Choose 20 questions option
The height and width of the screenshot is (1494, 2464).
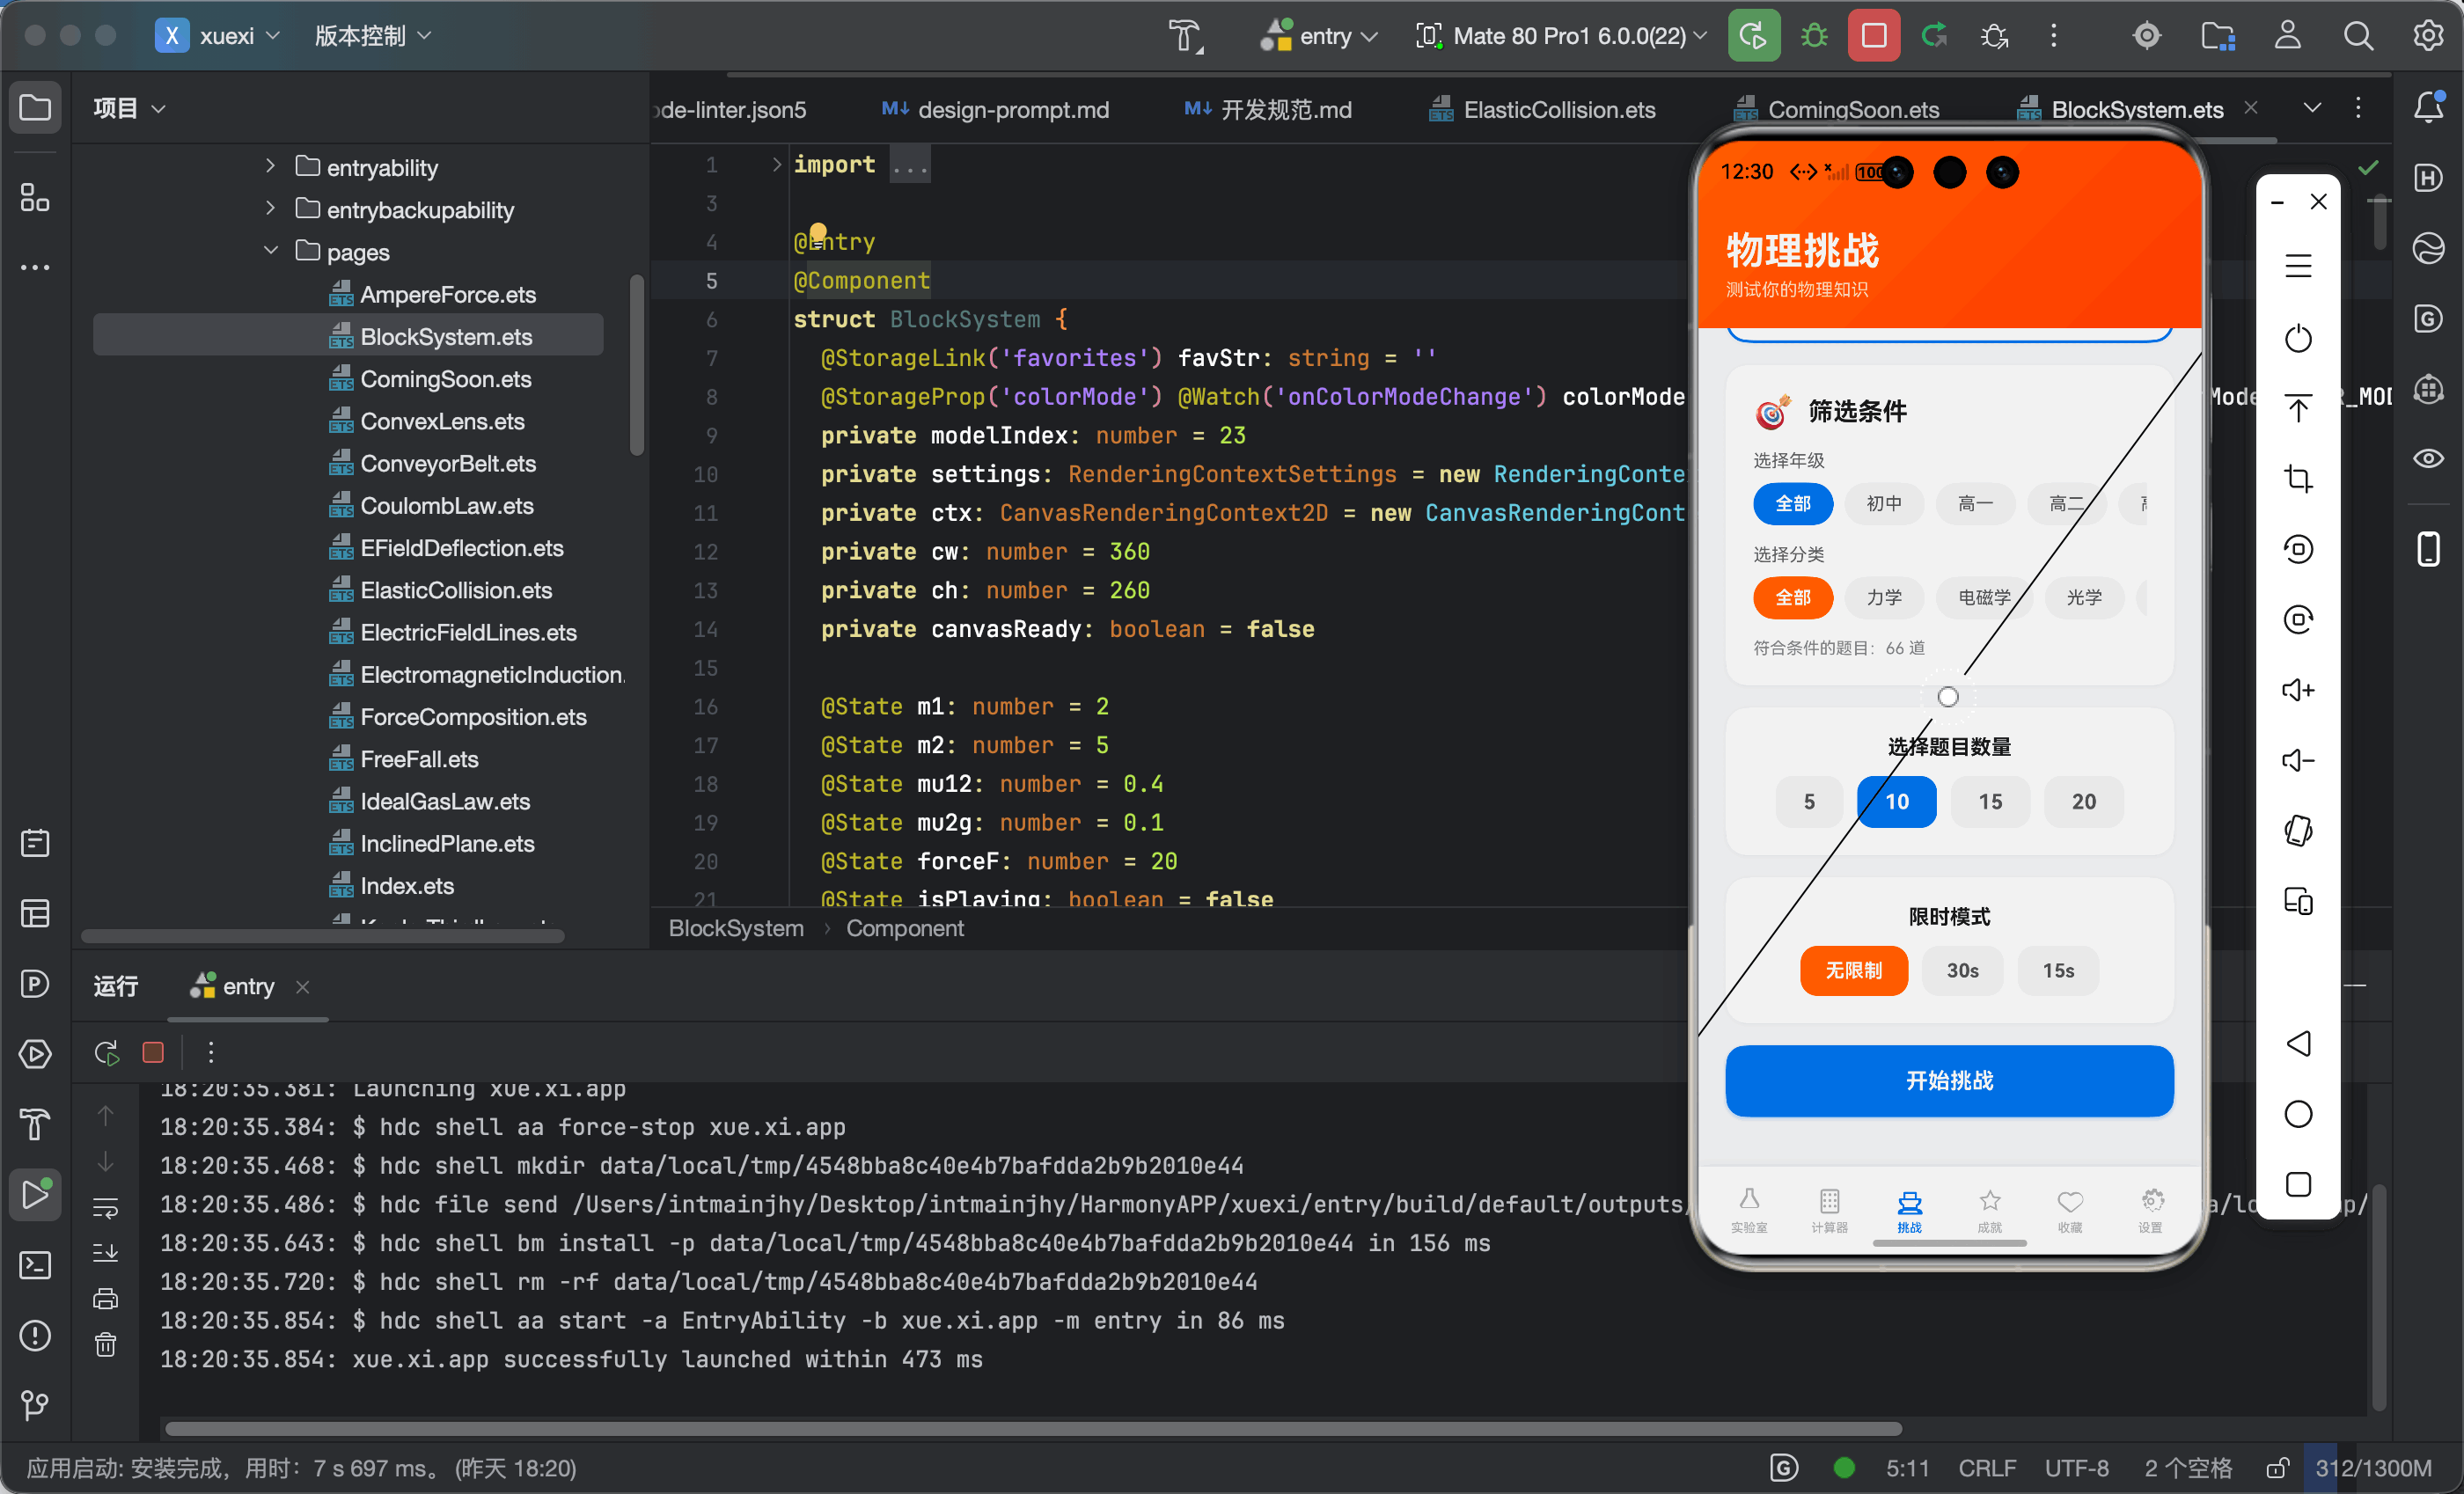2083,801
